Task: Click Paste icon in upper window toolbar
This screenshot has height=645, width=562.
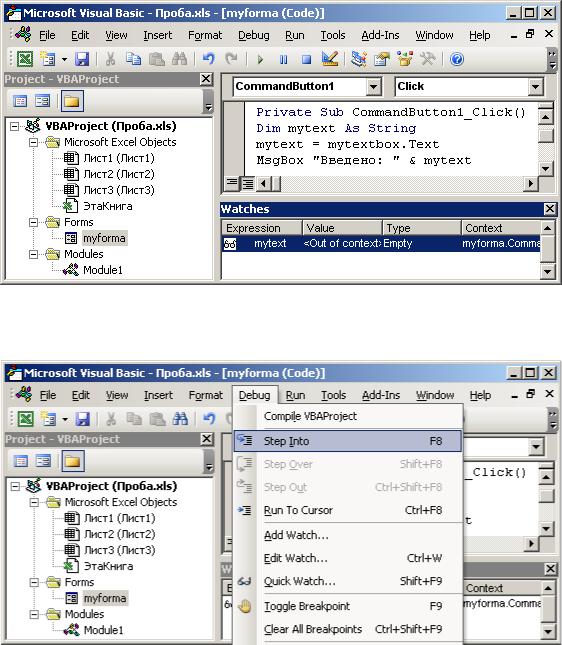Action: 156,59
